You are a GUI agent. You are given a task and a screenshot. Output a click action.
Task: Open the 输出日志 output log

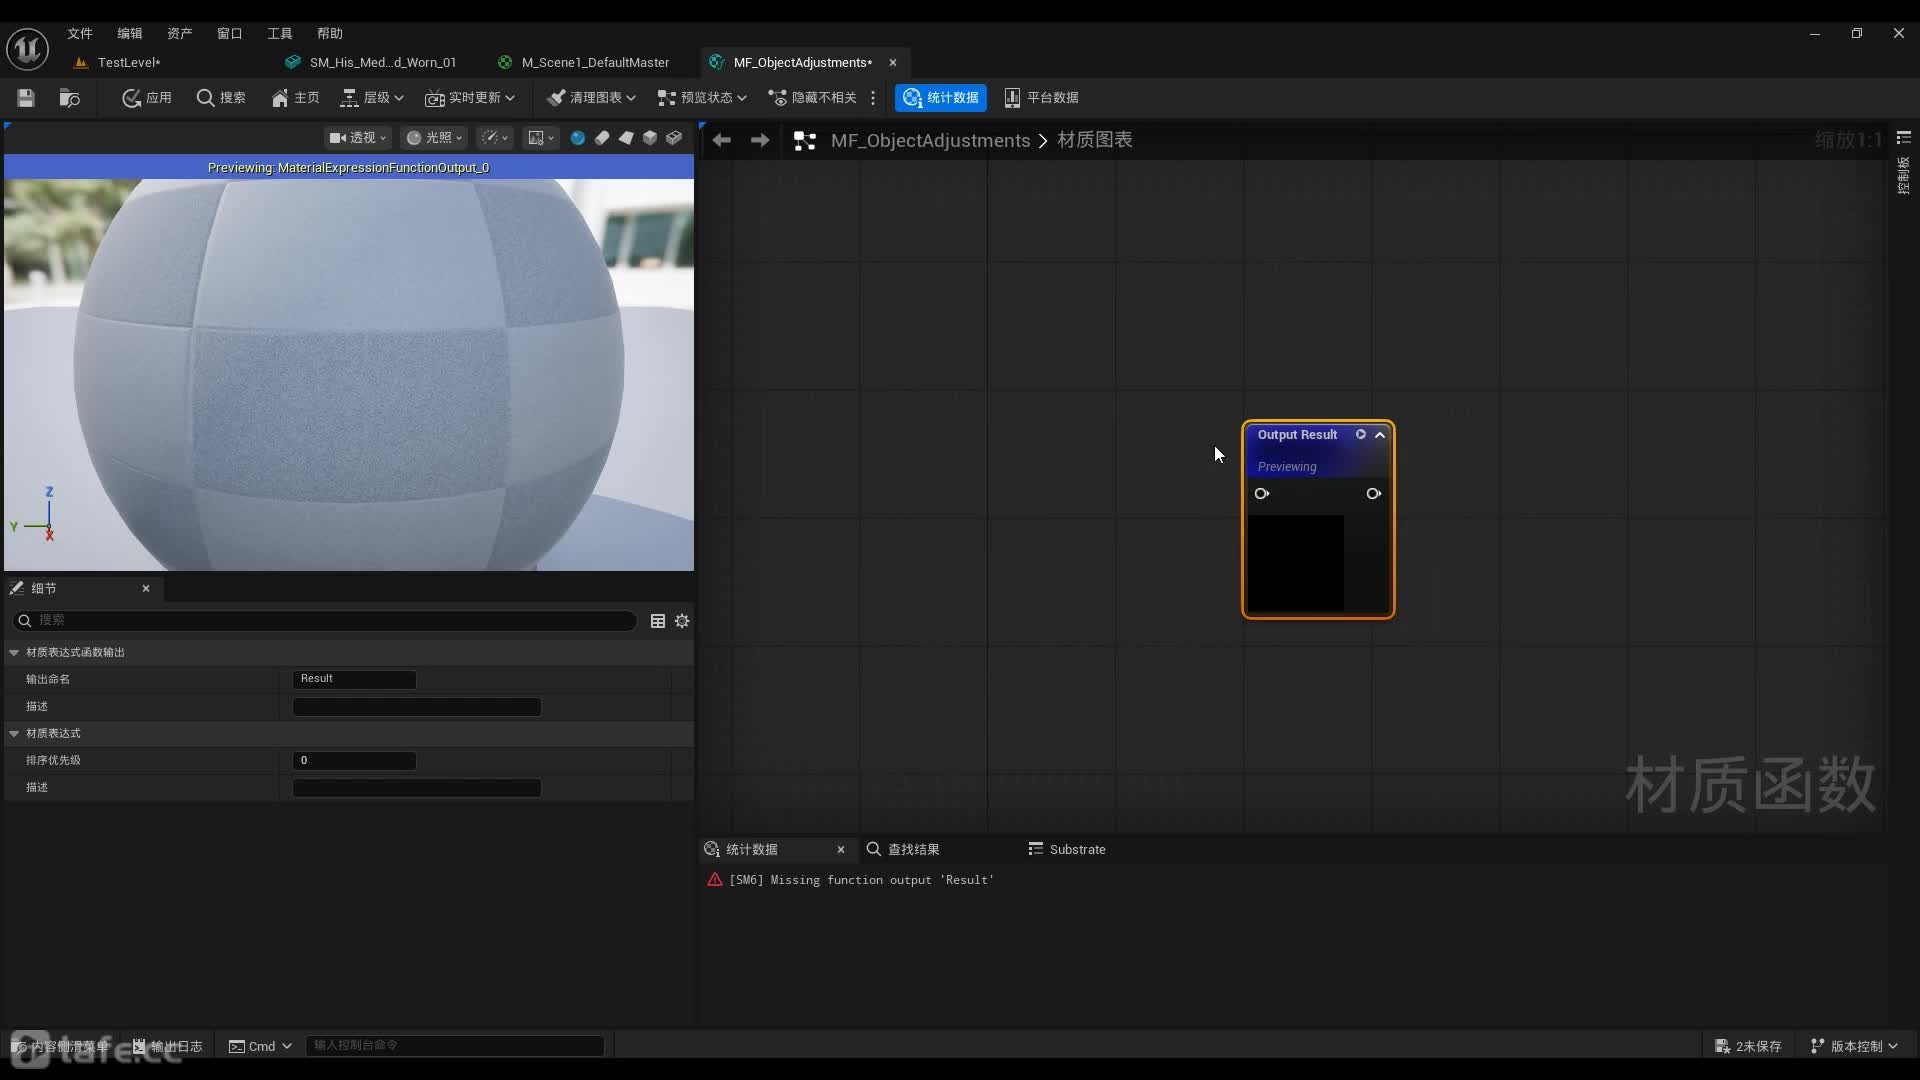(x=167, y=1046)
